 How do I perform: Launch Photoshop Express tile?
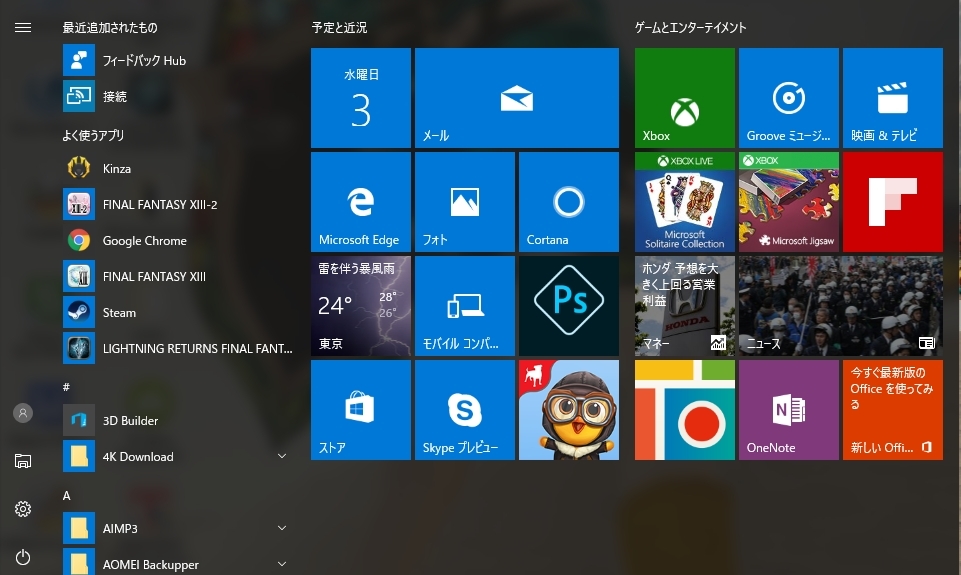point(569,306)
